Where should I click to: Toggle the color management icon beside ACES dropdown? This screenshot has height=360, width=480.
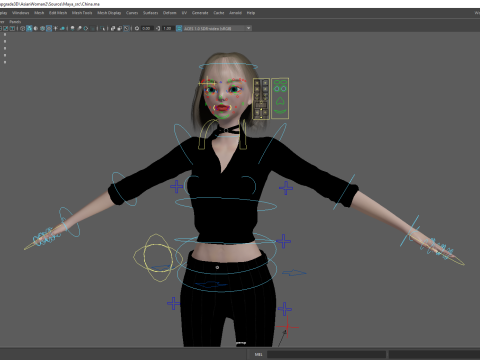click(x=179, y=28)
